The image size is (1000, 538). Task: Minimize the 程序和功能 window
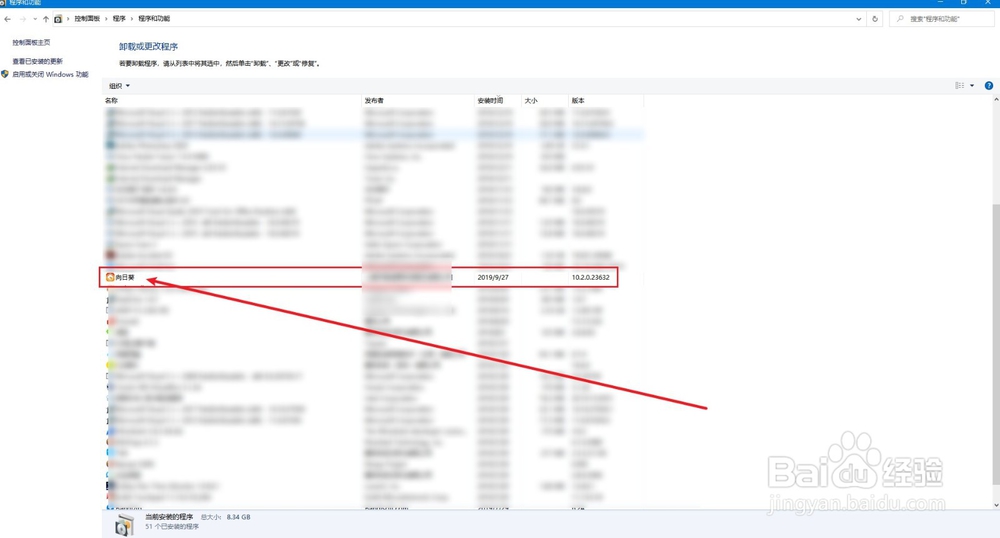(940, 3)
